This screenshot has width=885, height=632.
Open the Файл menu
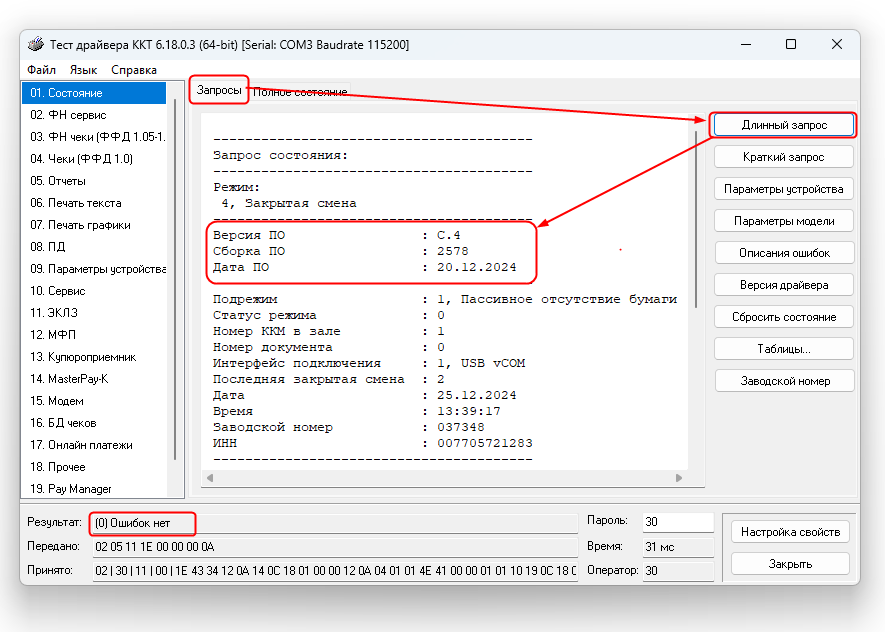pos(42,70)
